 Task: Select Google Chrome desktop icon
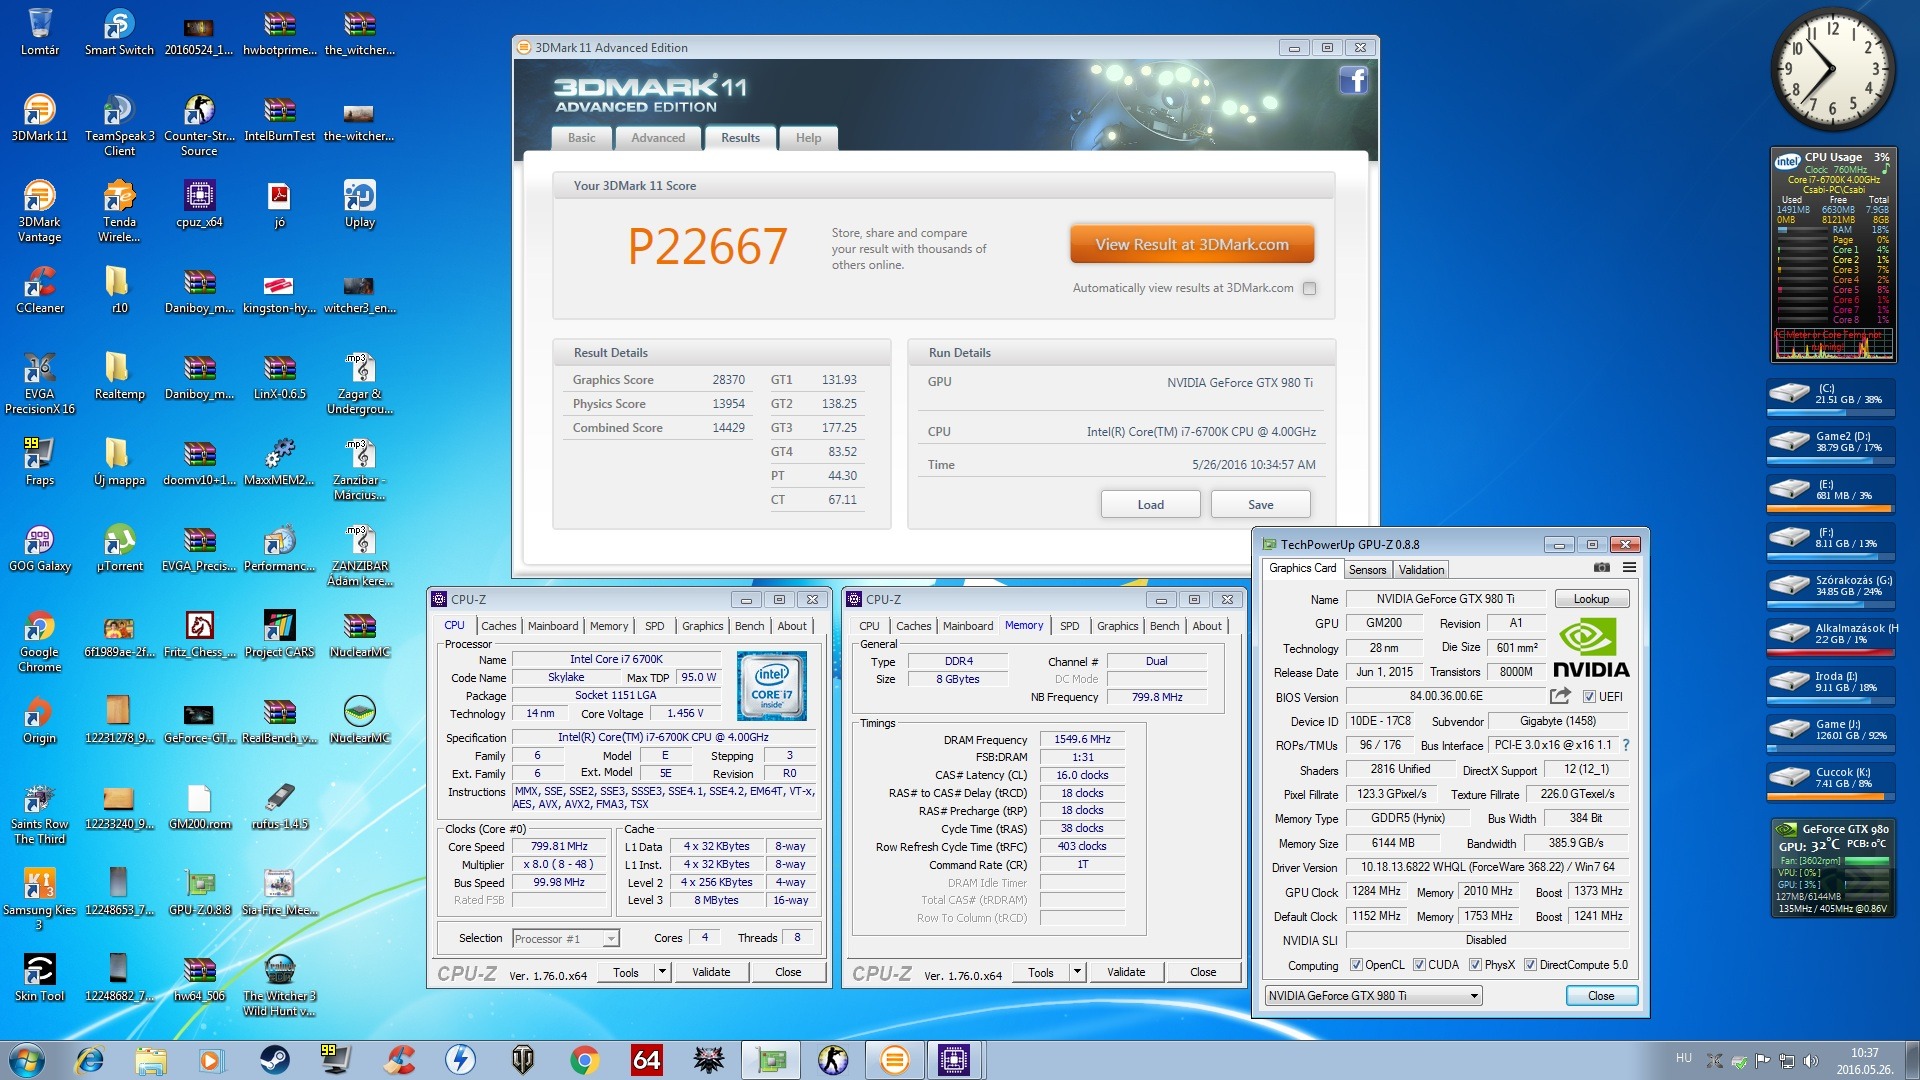[40, 641]
